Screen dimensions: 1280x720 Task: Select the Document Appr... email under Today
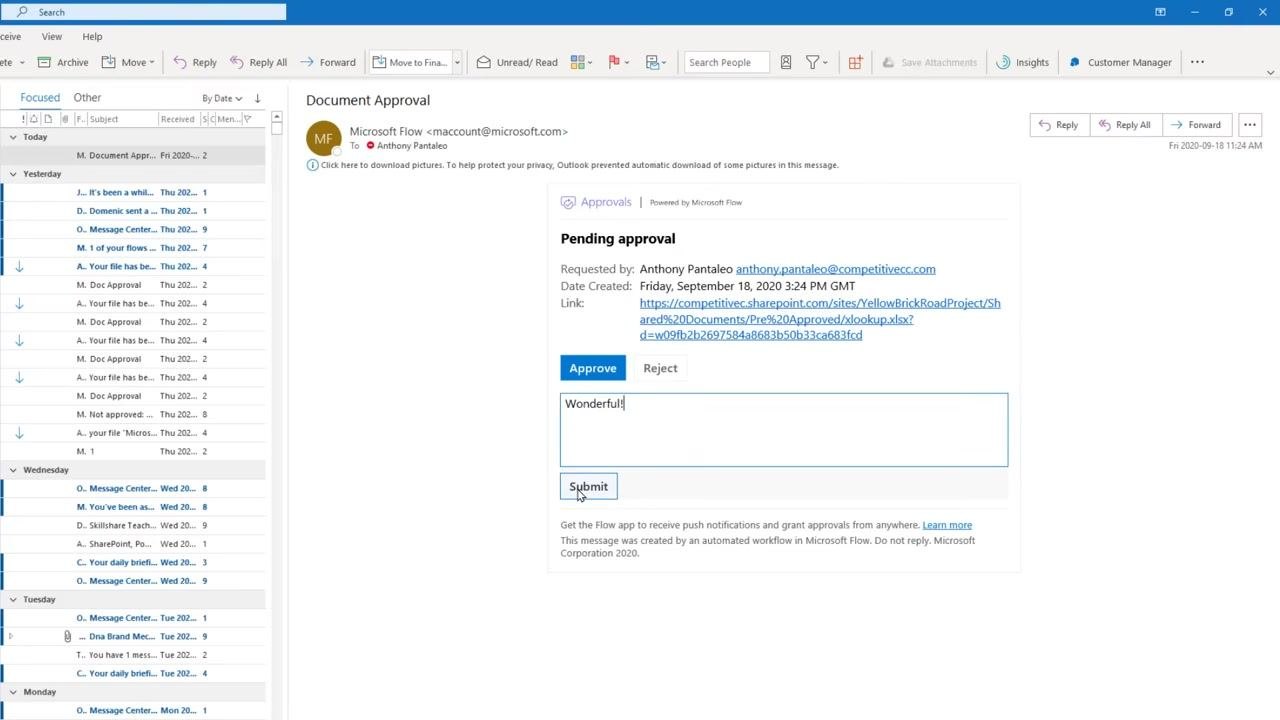[135, 155]
